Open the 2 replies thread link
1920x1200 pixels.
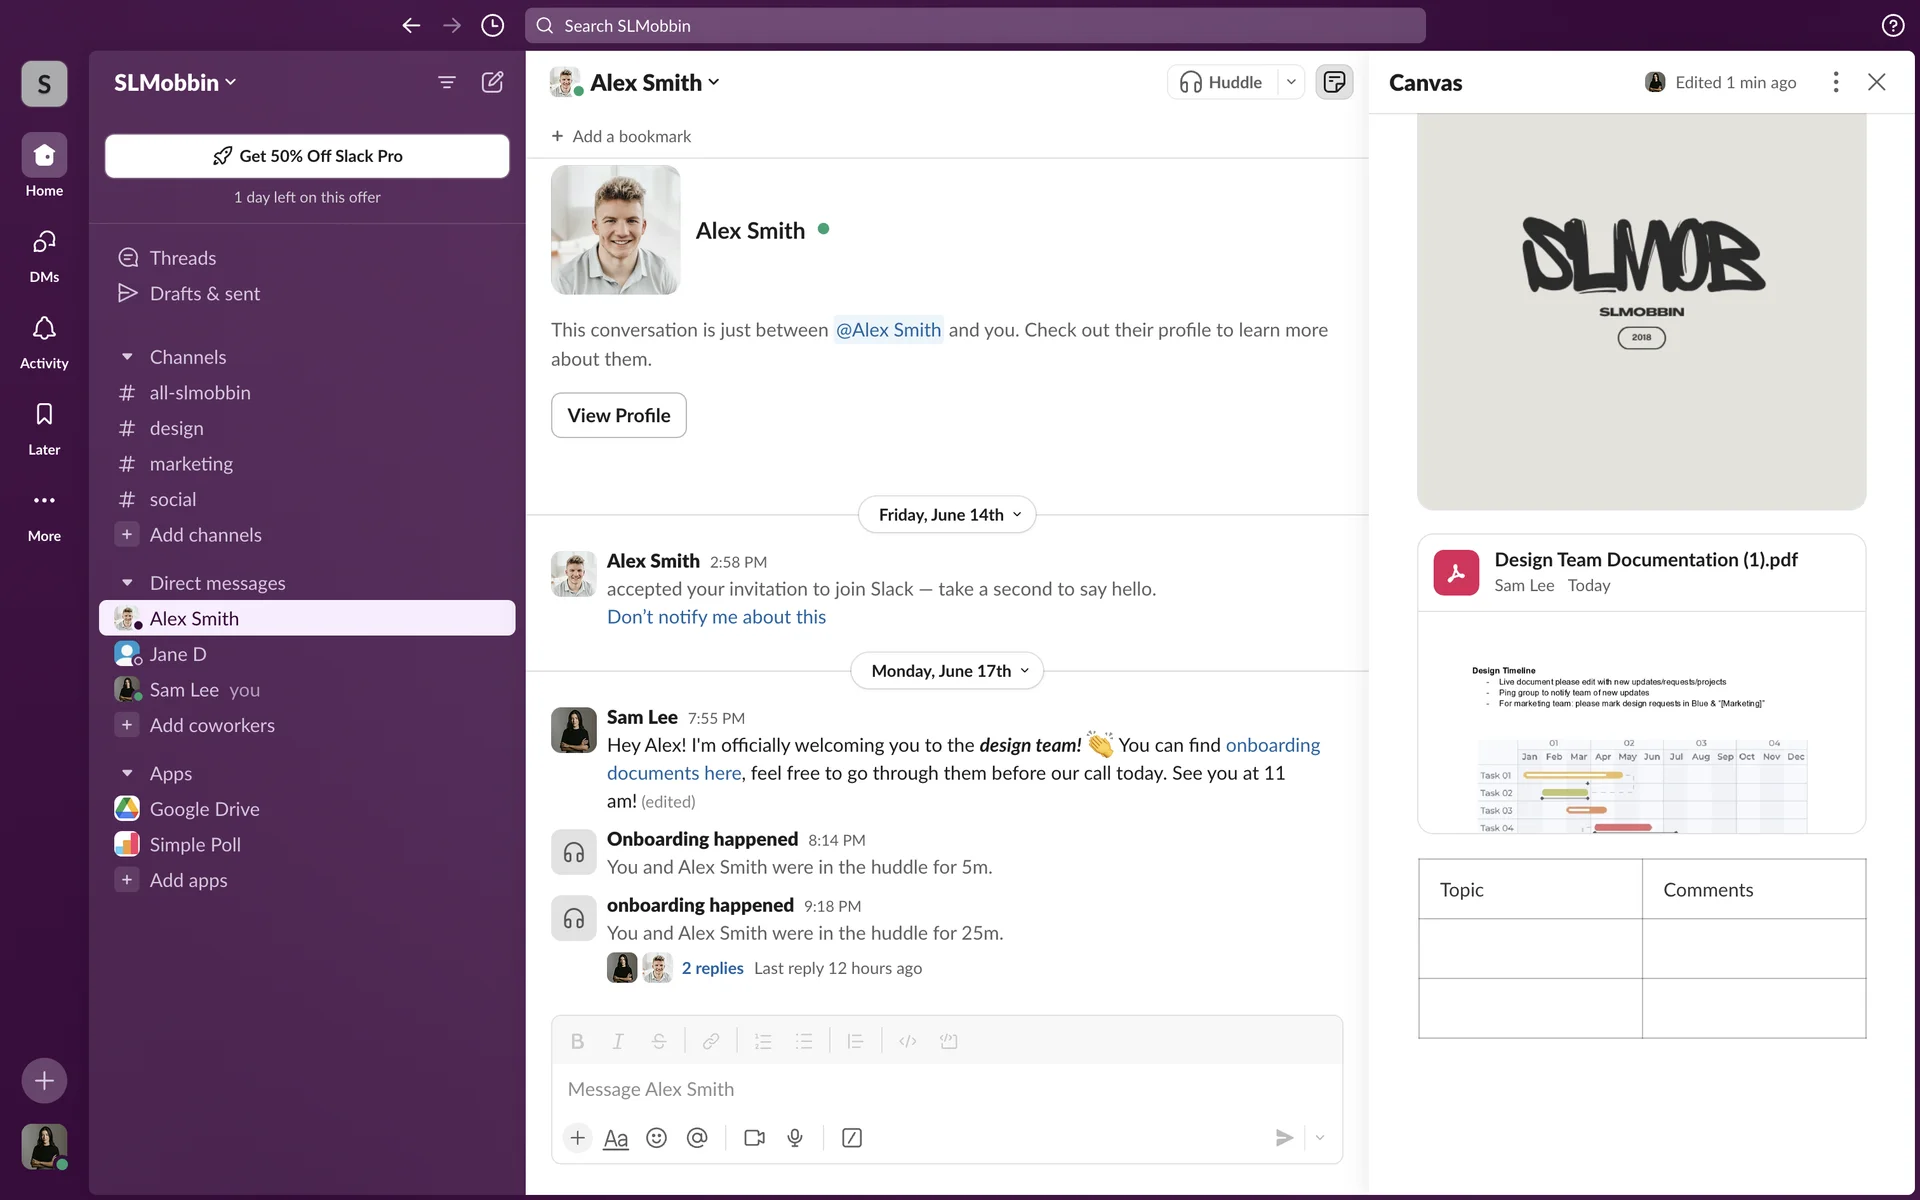(x=712, y=968)
